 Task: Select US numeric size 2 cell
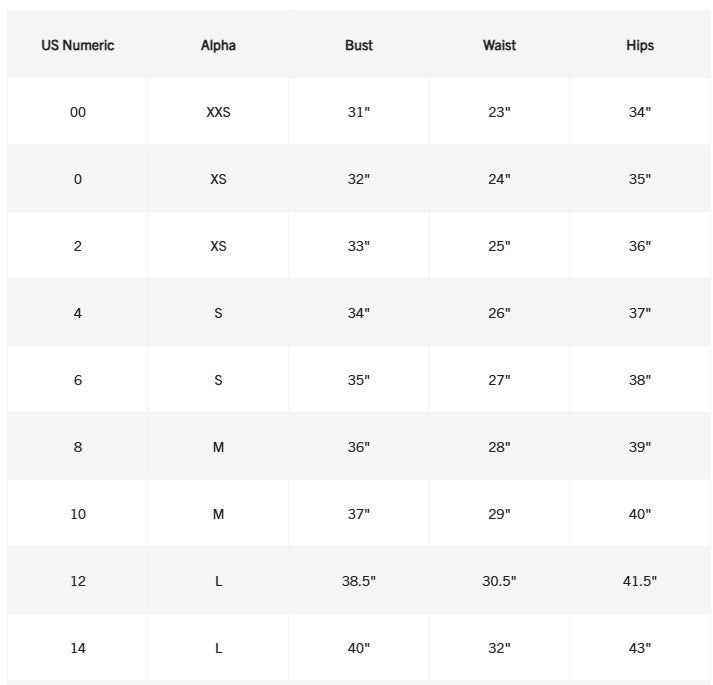78,246
